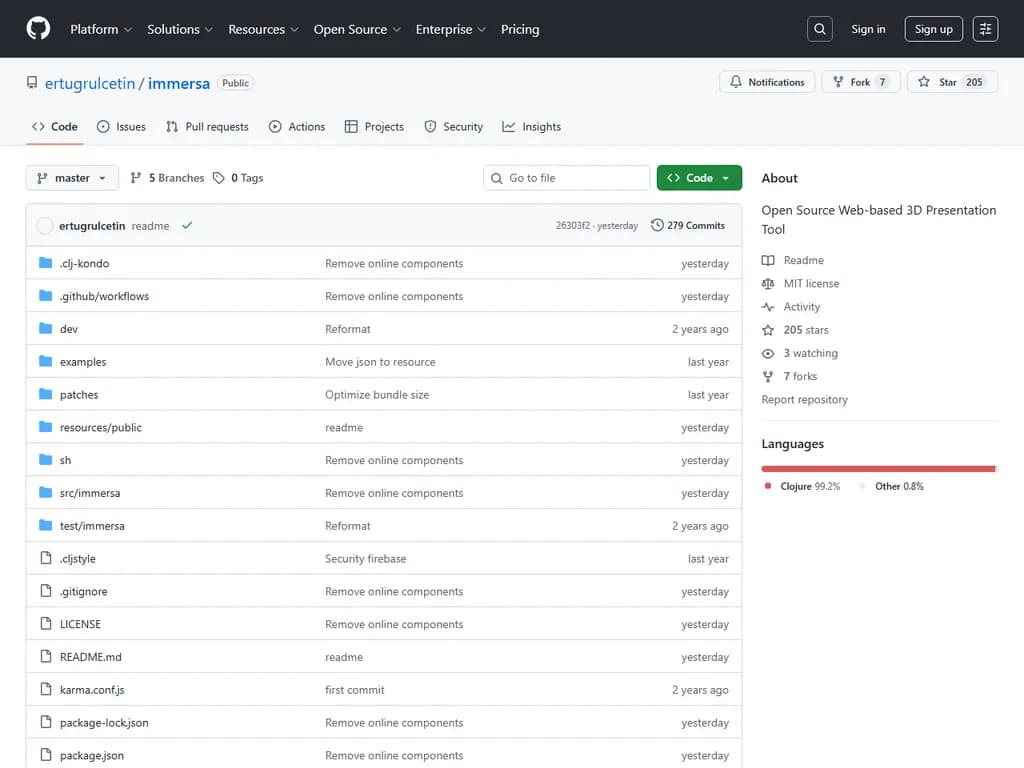
Task: Click the MIT license scale icon
Action: (x=768, y=284)
